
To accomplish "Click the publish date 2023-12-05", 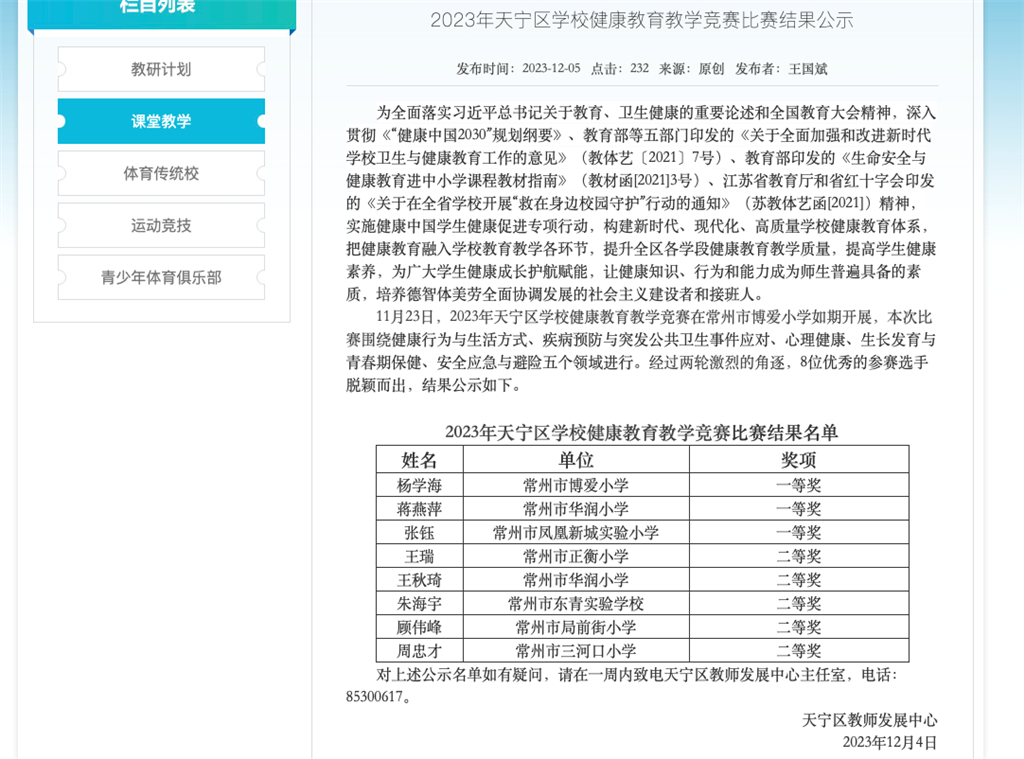I will pos(545,69).
